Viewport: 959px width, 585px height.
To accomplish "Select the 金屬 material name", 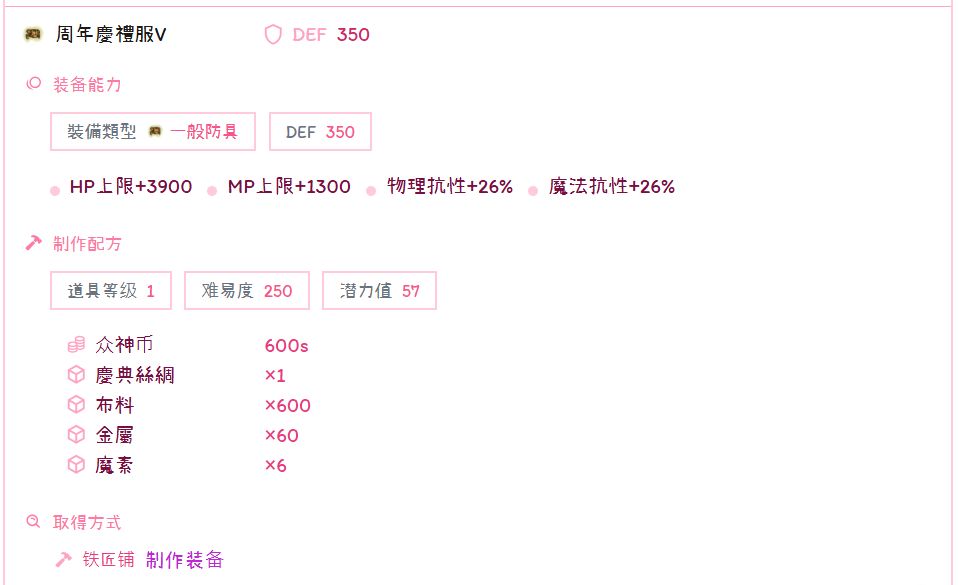I will tap(115, 435).
